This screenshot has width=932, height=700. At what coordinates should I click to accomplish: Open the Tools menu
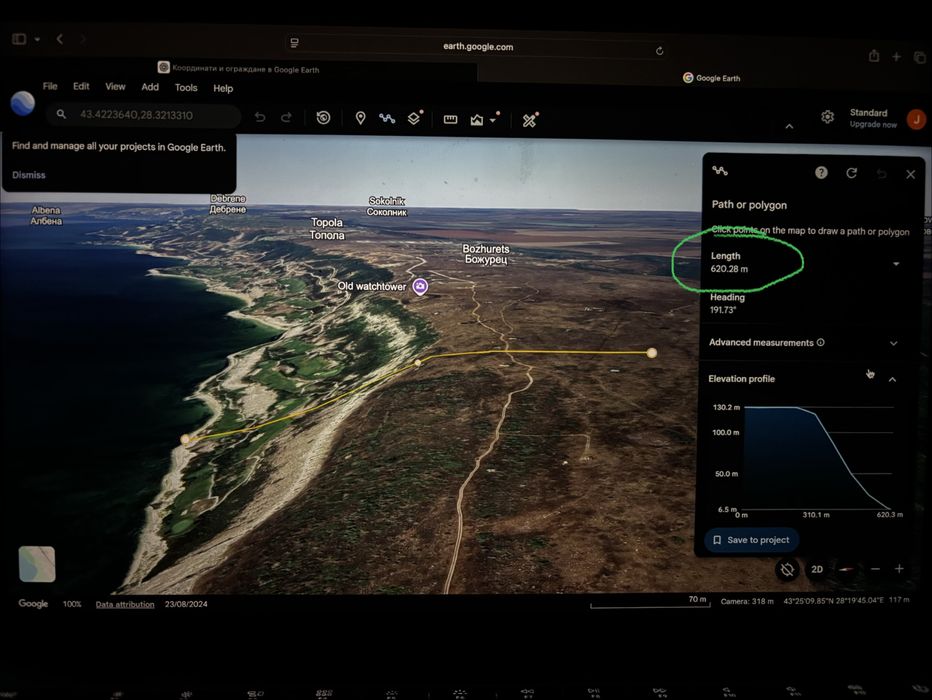point(186,87)
